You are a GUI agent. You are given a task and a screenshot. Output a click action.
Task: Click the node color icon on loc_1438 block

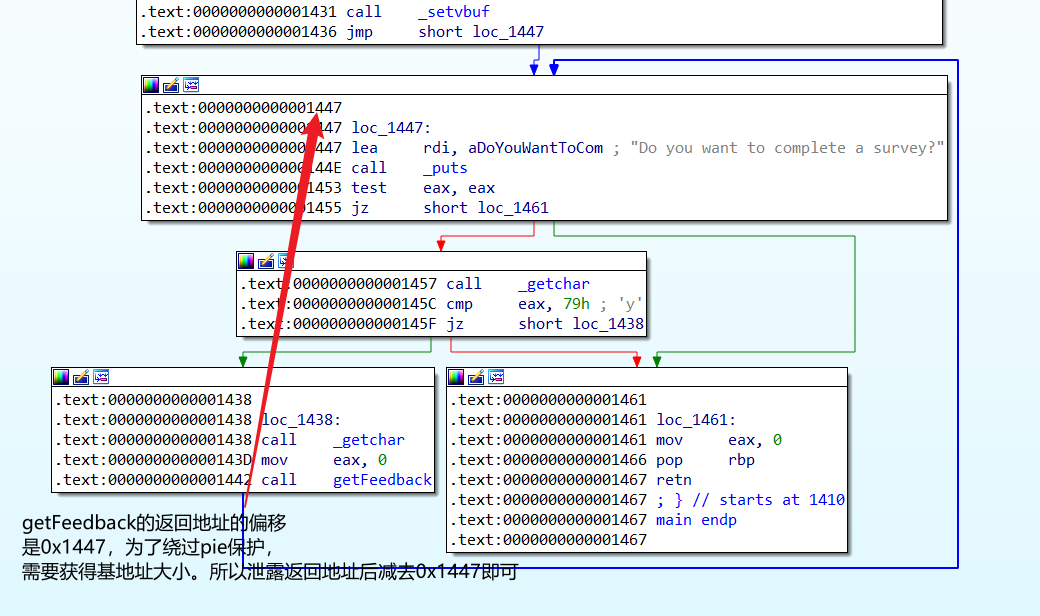[61, 377]
